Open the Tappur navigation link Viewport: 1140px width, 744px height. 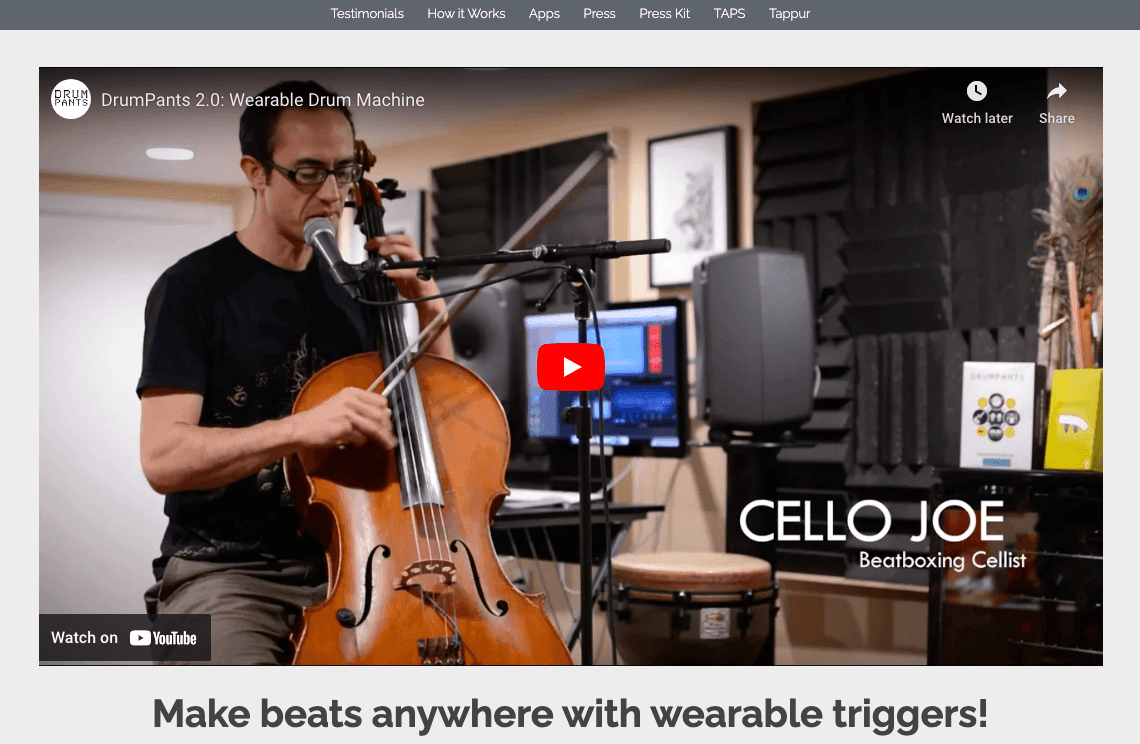790,14
